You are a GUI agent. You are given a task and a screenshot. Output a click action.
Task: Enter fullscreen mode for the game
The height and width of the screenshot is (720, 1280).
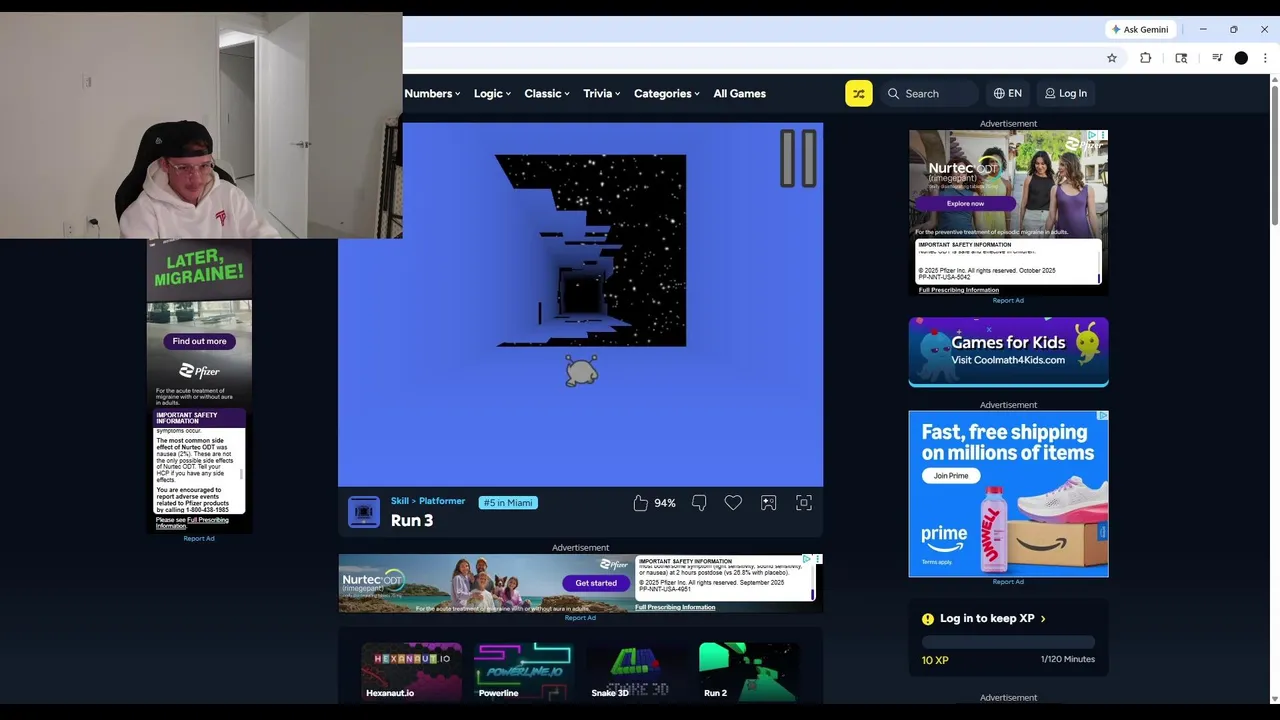(x=804, y=503)
